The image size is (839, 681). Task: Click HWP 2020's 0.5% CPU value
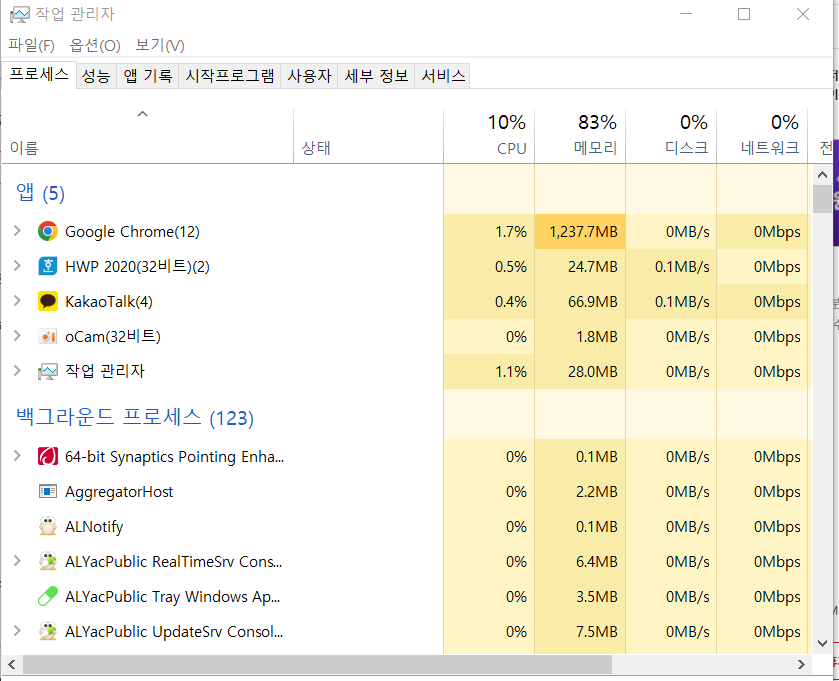[x=510, y=266]
